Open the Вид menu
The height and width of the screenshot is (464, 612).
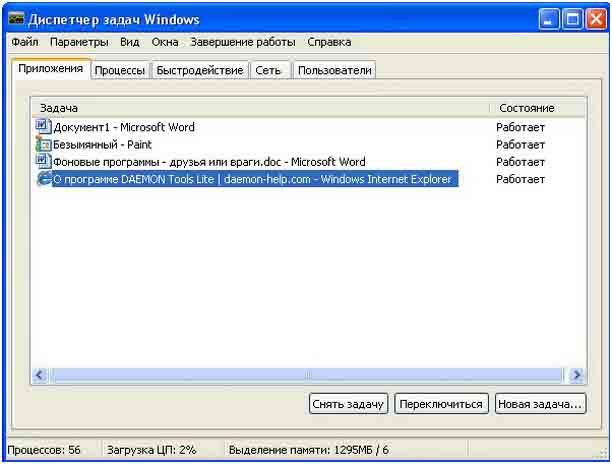130,42
